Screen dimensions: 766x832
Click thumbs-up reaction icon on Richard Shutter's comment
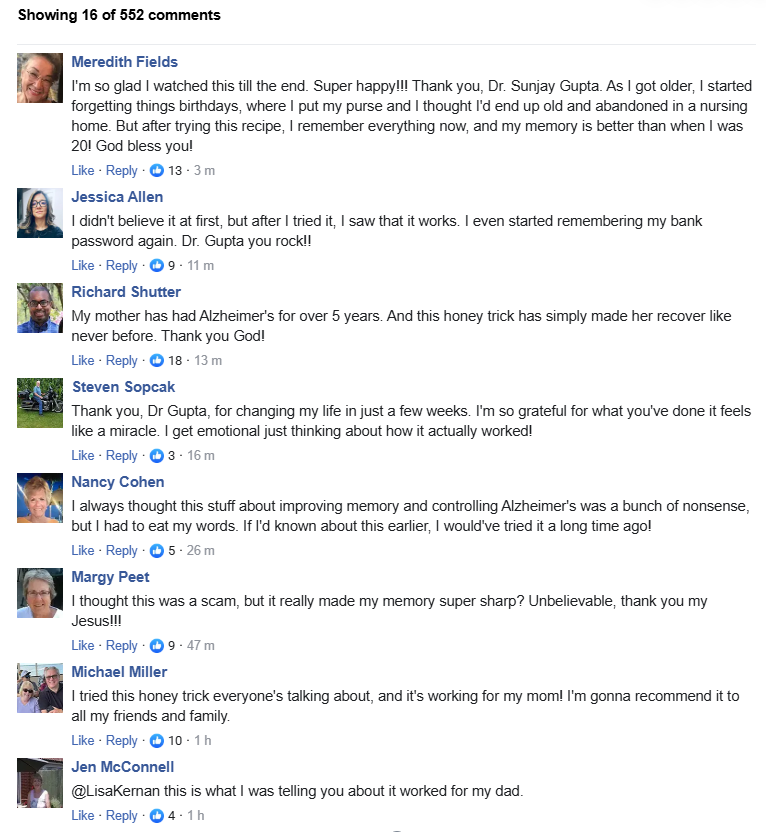click(x=156, y=360)
